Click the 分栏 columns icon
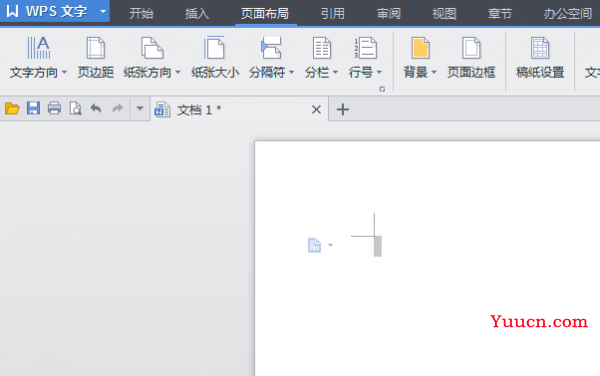 (321, 48)
